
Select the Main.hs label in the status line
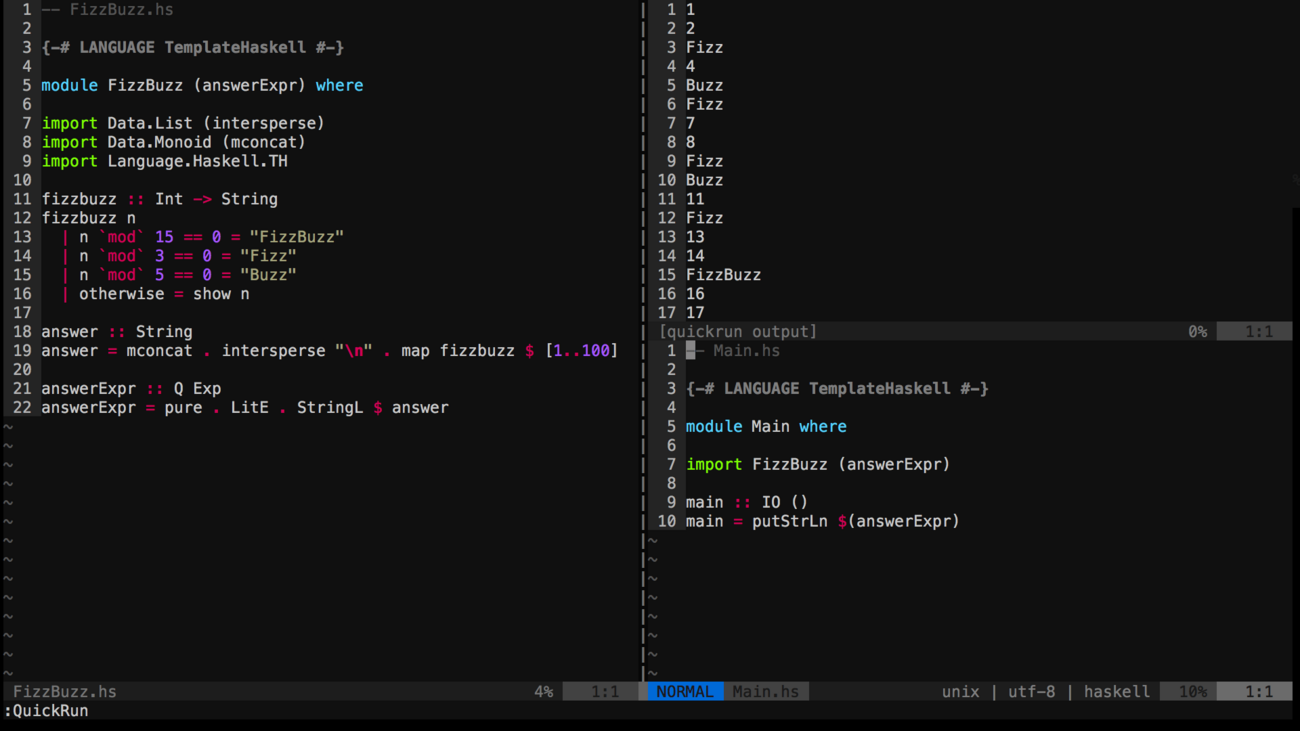click(765, 691)
